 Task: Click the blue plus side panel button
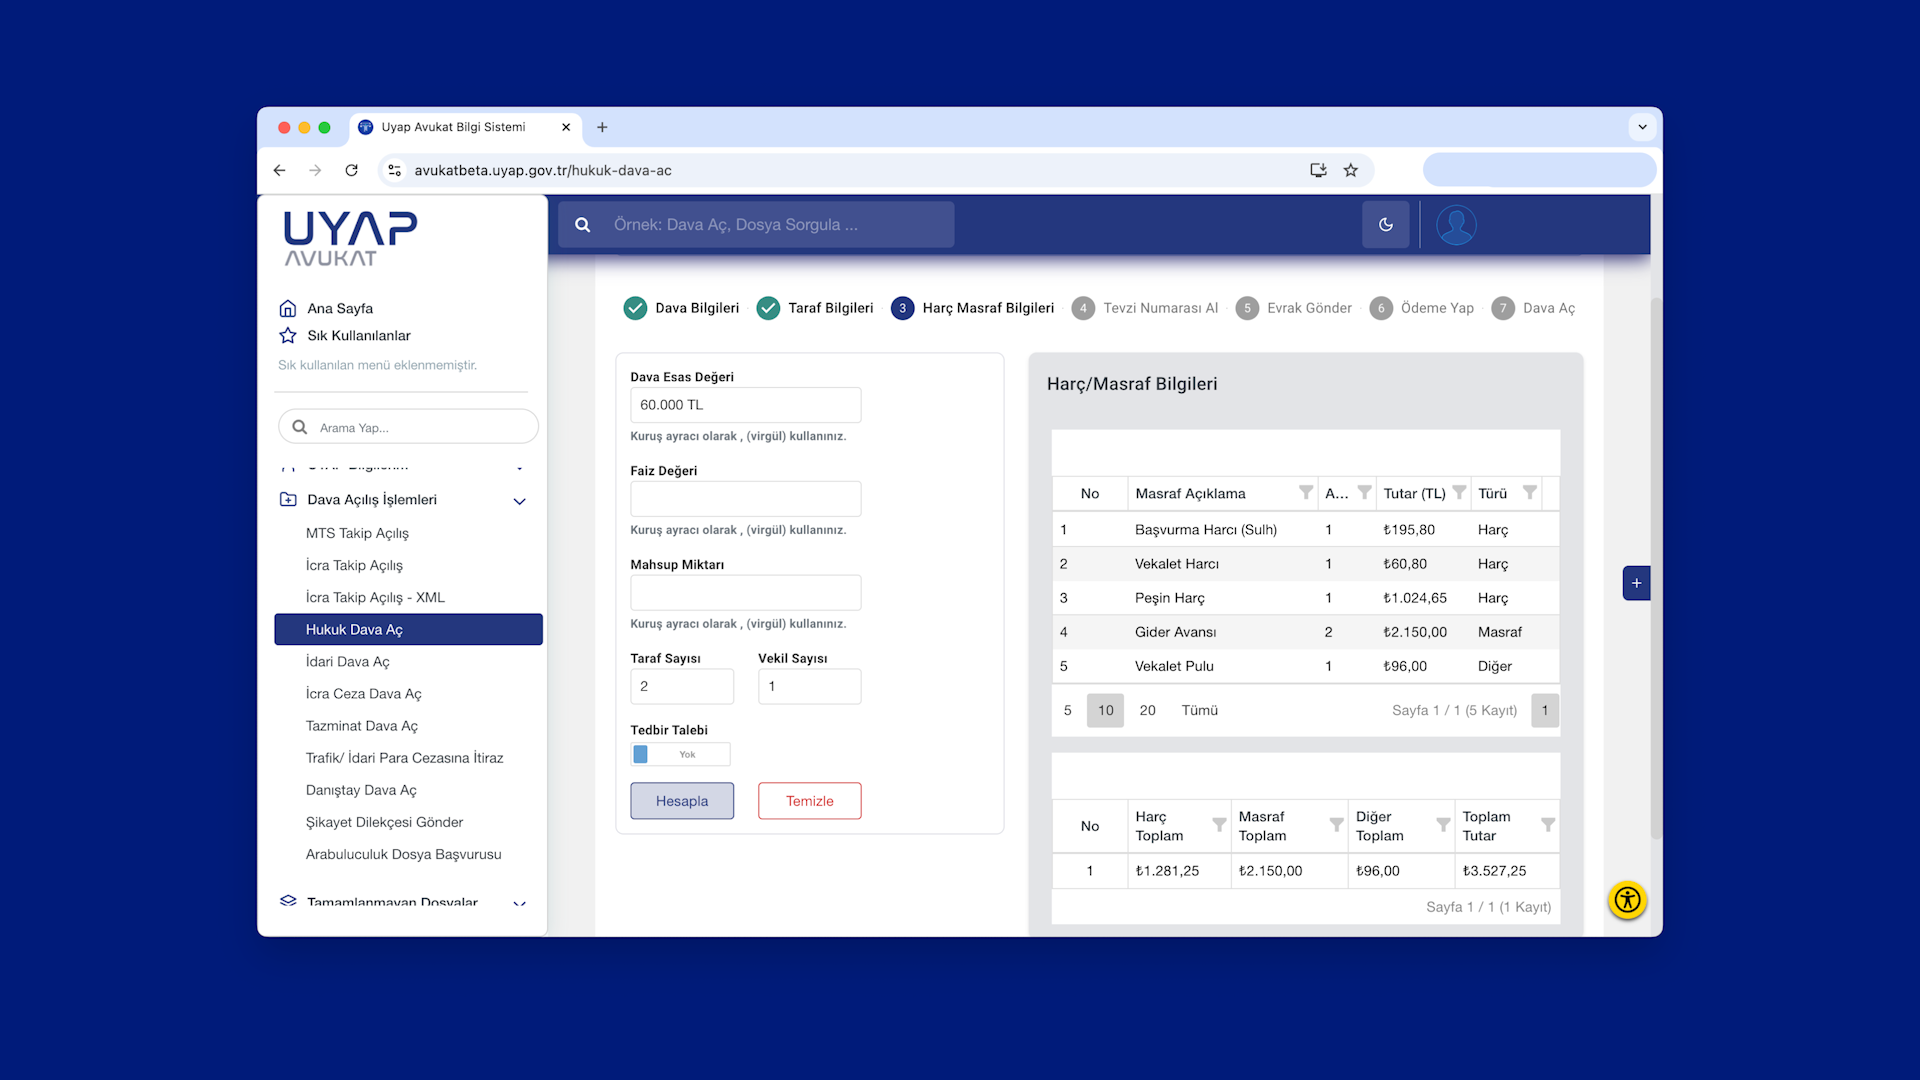[x=1636, y=583]
